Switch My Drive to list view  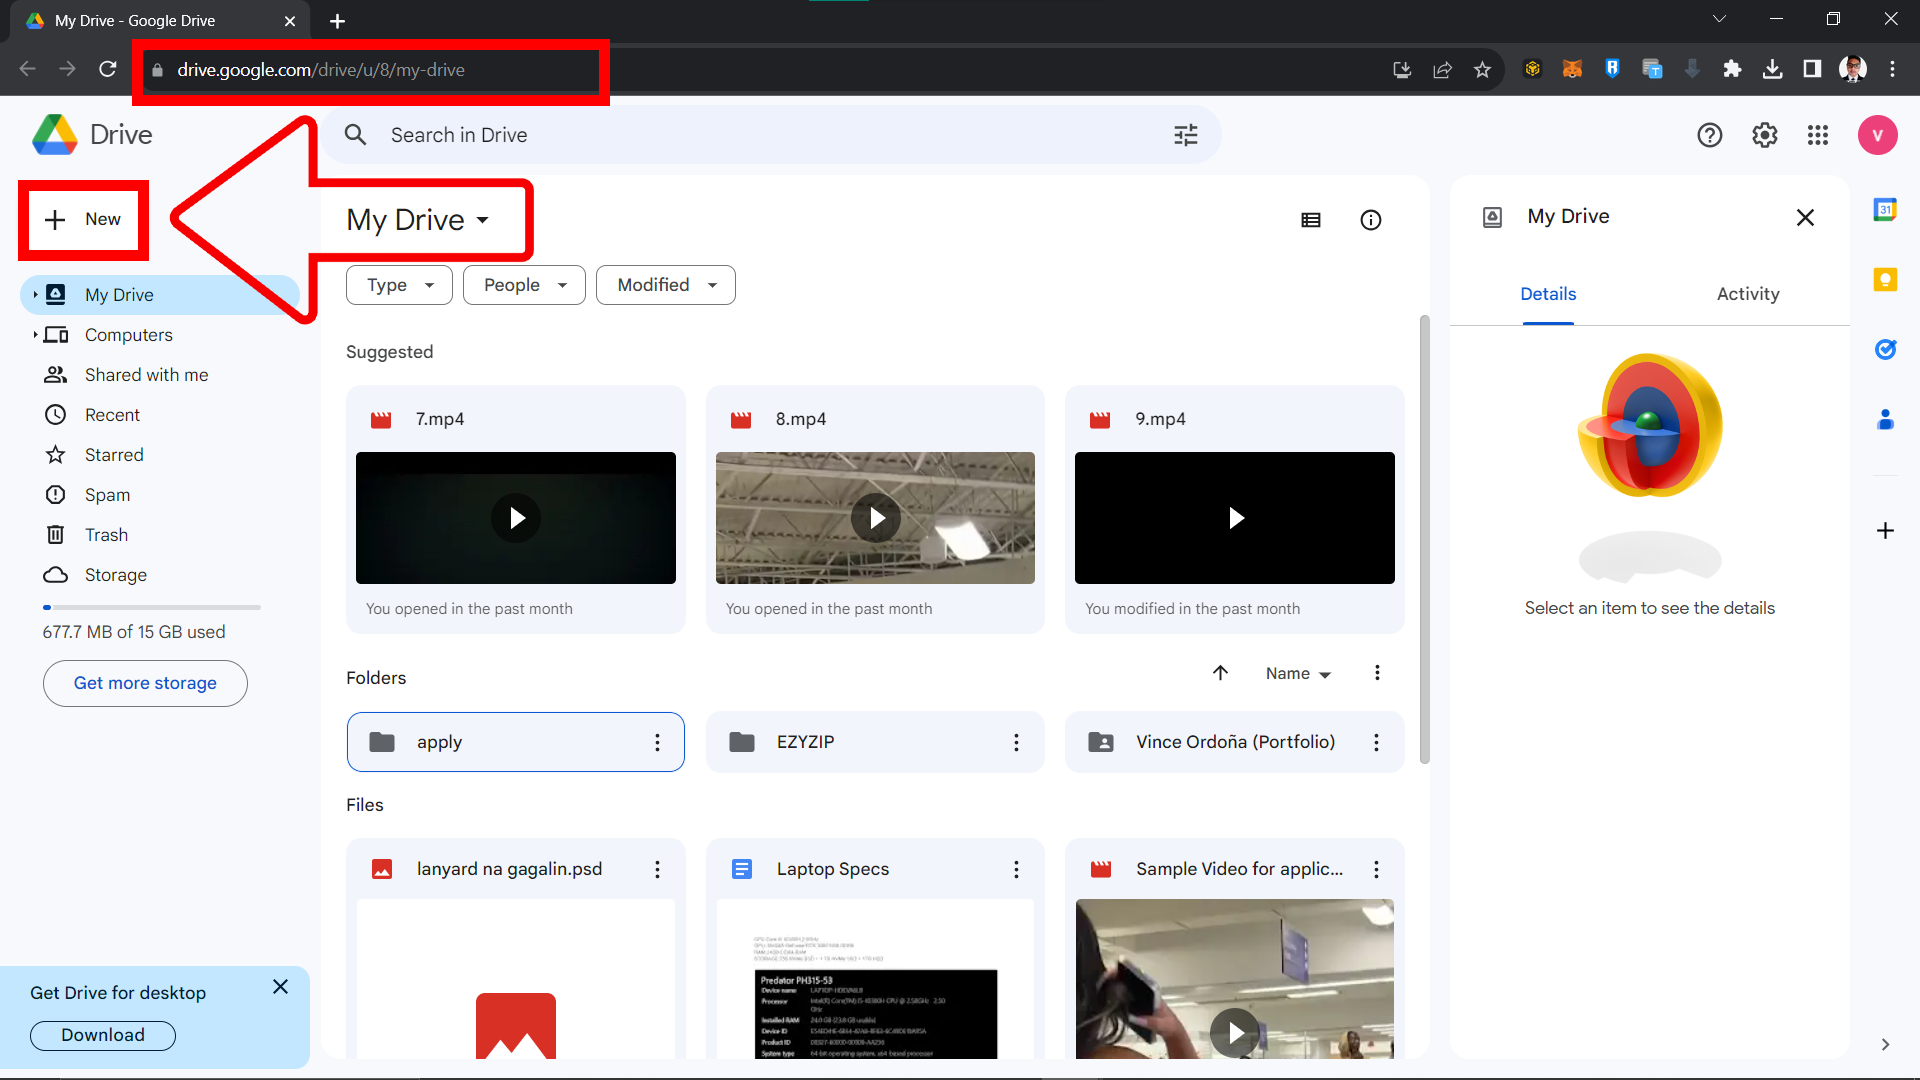(1311, 219)
